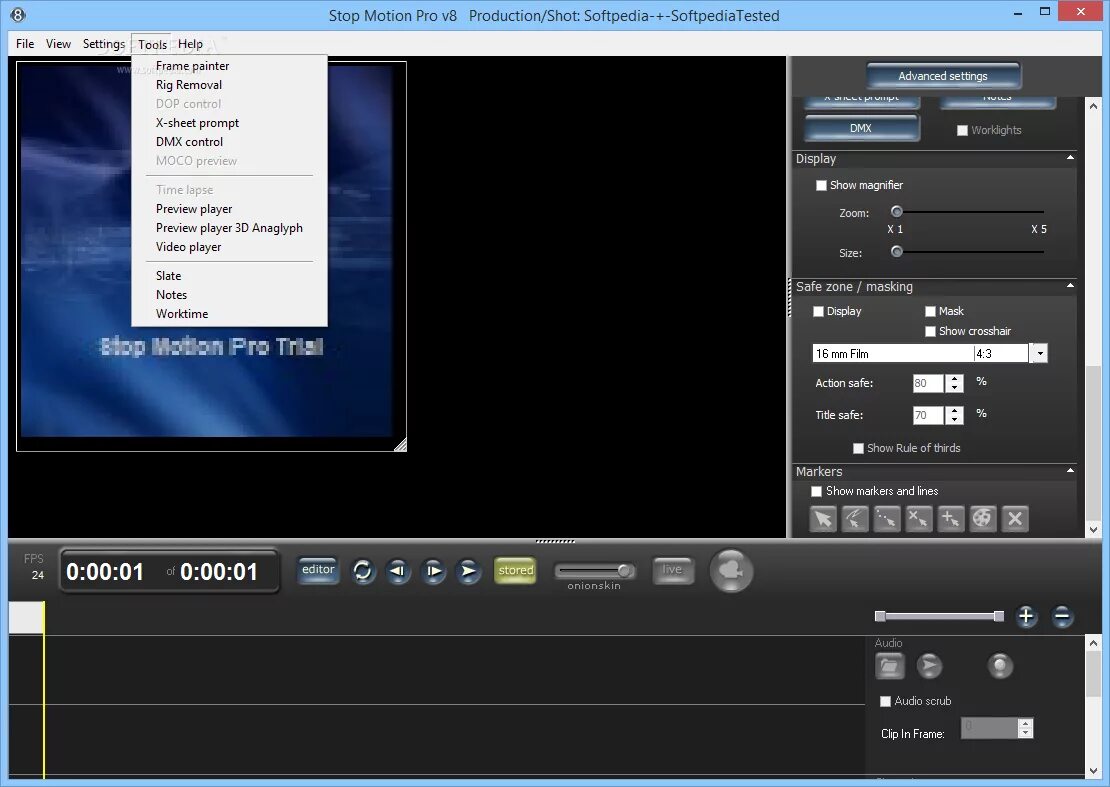Open the marker color palette
Image resolution: width=1110 pixels, height=787 pixels.
[x=983, y=519]
